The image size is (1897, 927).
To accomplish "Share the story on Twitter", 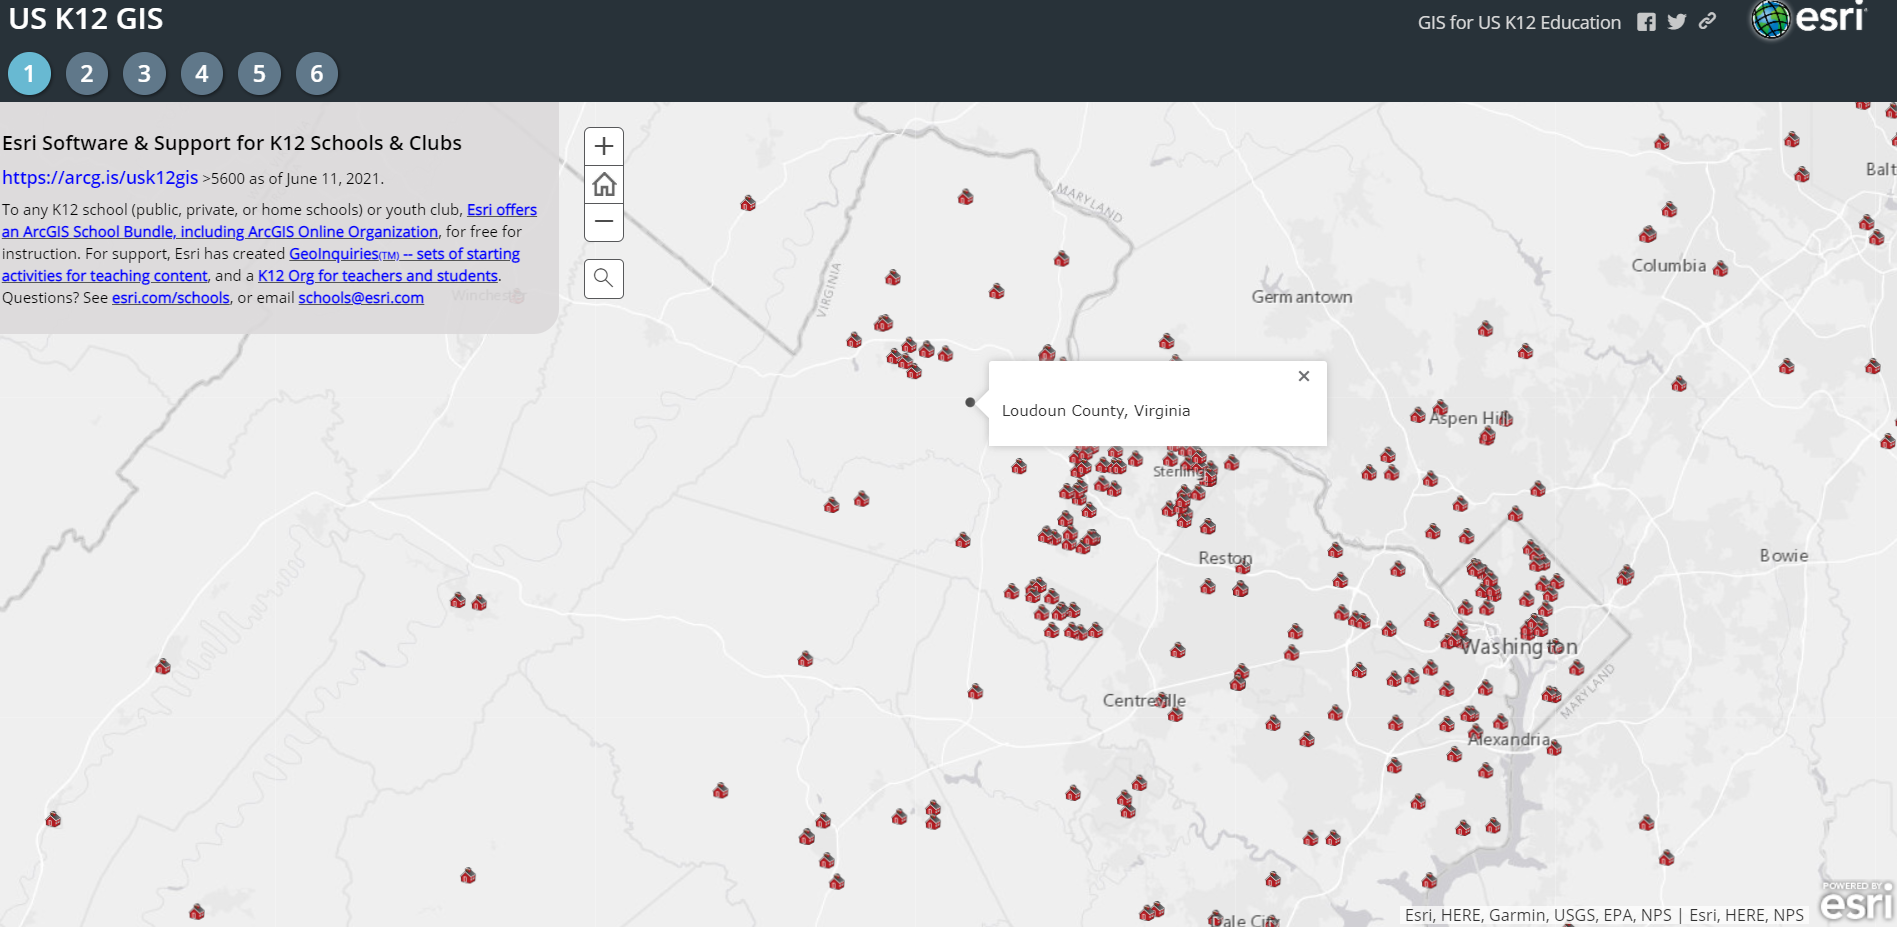I will 1677,22.
